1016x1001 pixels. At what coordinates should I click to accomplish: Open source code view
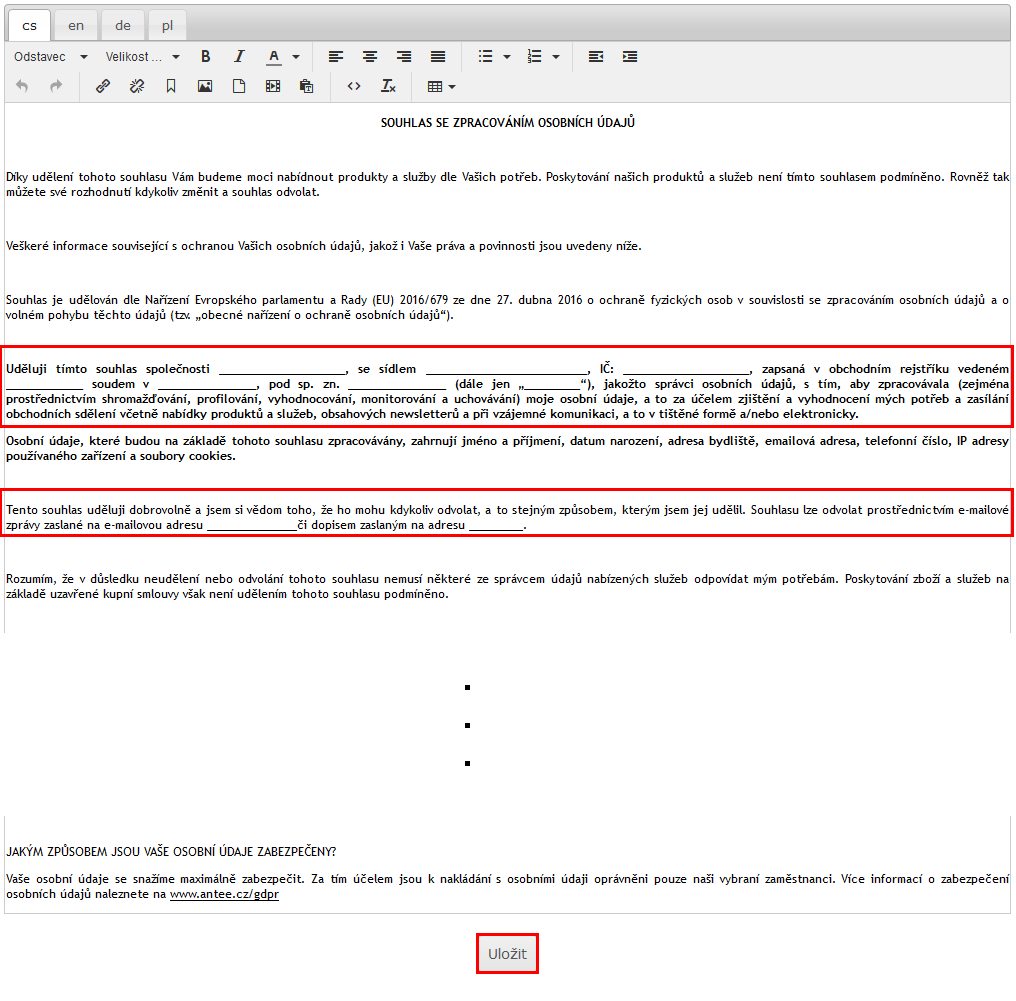[354, 87]
